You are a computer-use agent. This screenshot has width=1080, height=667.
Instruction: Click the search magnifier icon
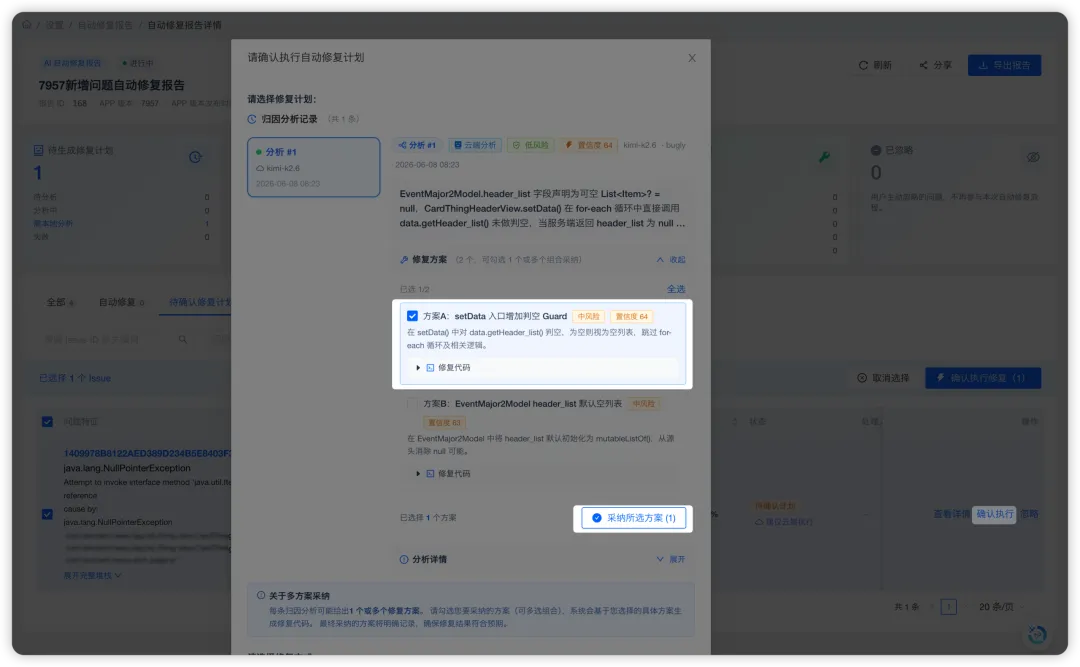183,340
